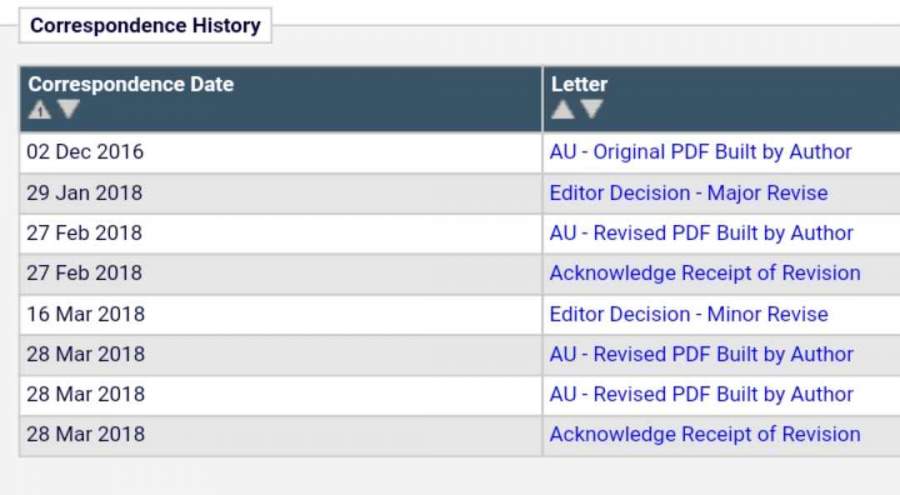Screen dimensions: 900x495
Task: Open Editor Decision - Major Revise letter
Action: [688, 193]
